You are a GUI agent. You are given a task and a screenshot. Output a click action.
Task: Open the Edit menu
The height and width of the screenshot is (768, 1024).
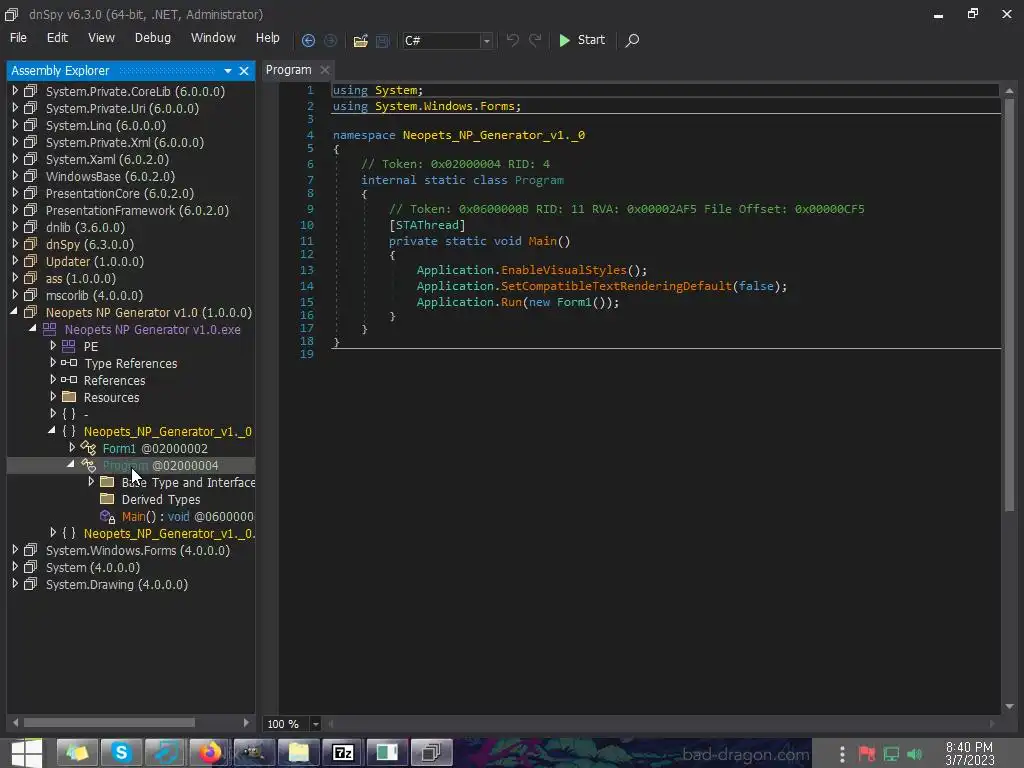pos(57,38)
